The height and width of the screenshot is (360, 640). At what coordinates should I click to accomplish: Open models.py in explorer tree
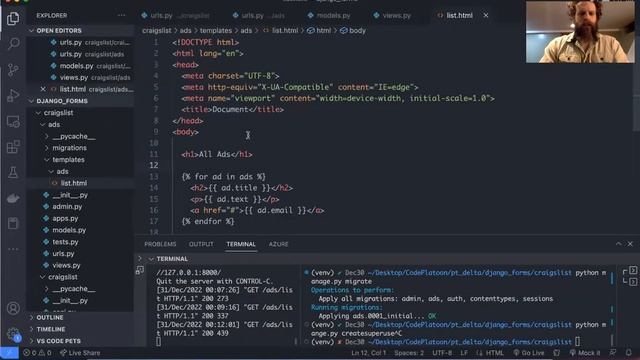pos(69,230)
